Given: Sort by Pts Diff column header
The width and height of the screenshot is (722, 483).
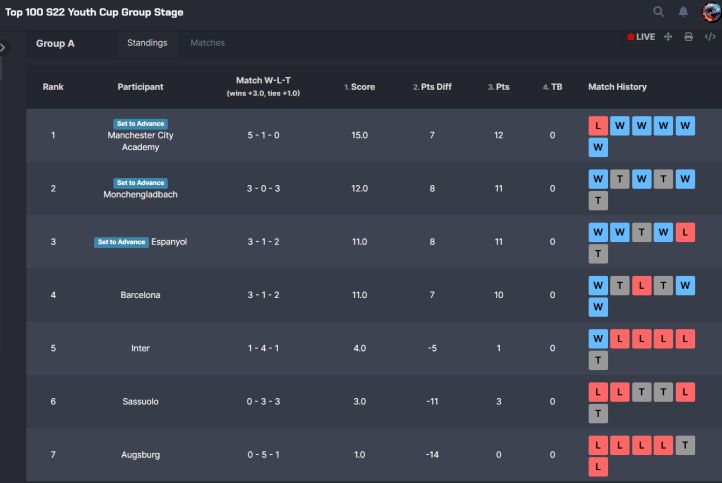Looking at the screenshot, I should [x=434, y=87].
